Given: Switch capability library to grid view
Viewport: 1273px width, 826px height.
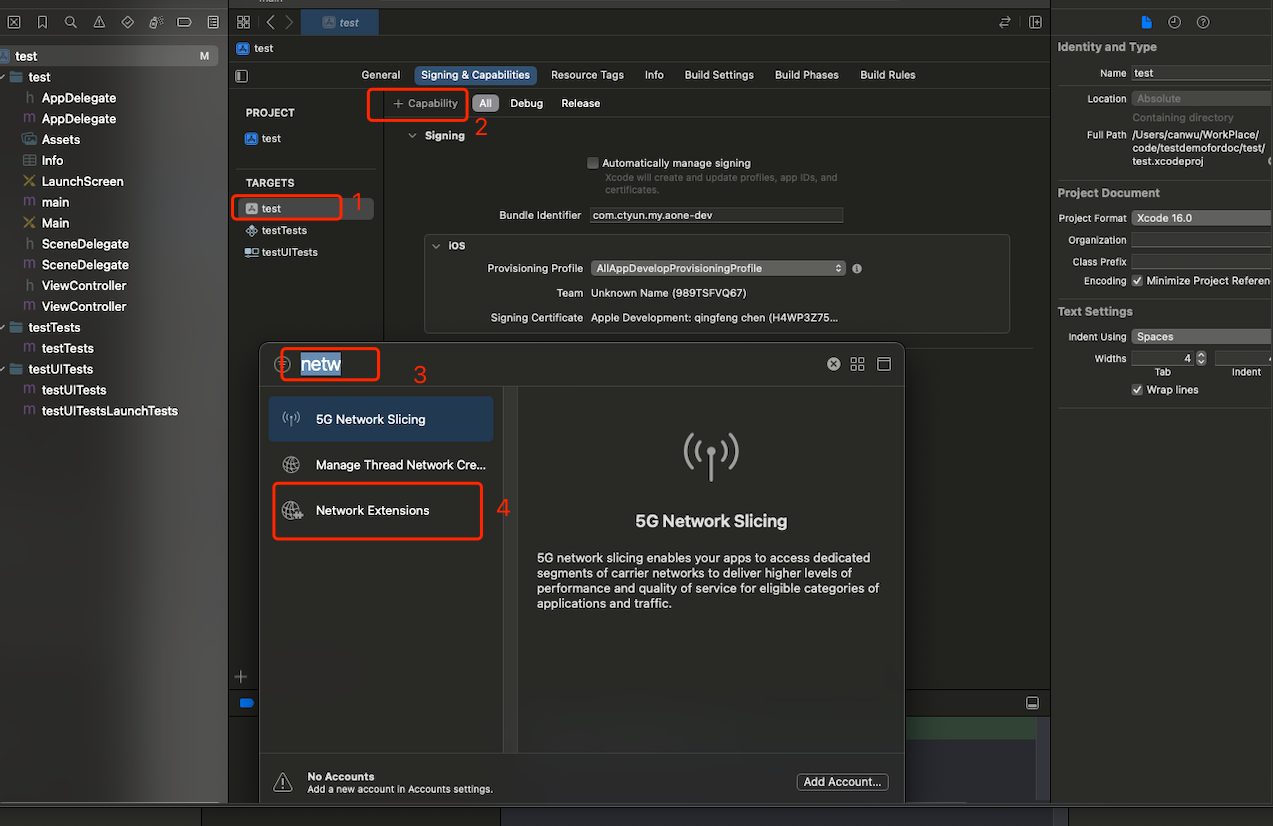Looking at the screenshot, I should tap(857, 364).
